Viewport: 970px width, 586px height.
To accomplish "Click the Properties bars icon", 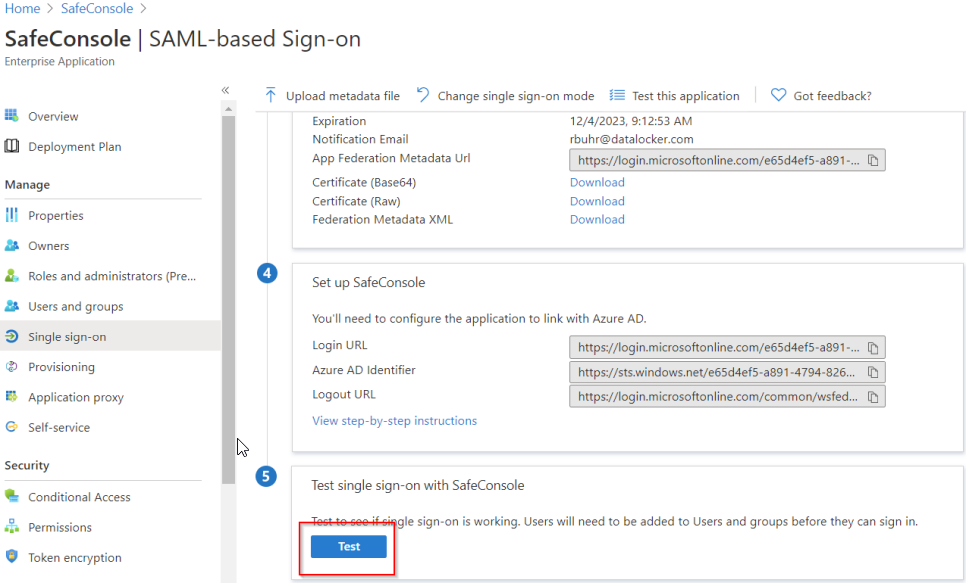I will pyautogui.click(x=11, y=215).
